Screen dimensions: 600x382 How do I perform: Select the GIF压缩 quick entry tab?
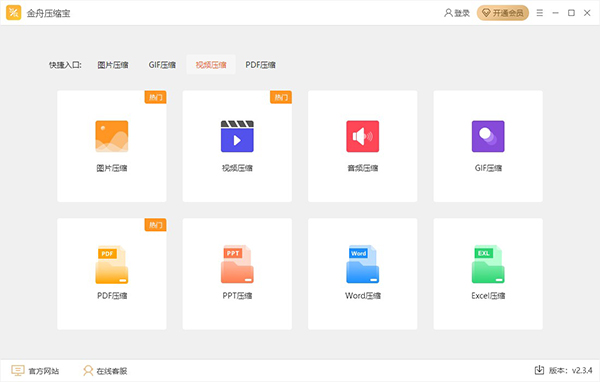(162, 65)
